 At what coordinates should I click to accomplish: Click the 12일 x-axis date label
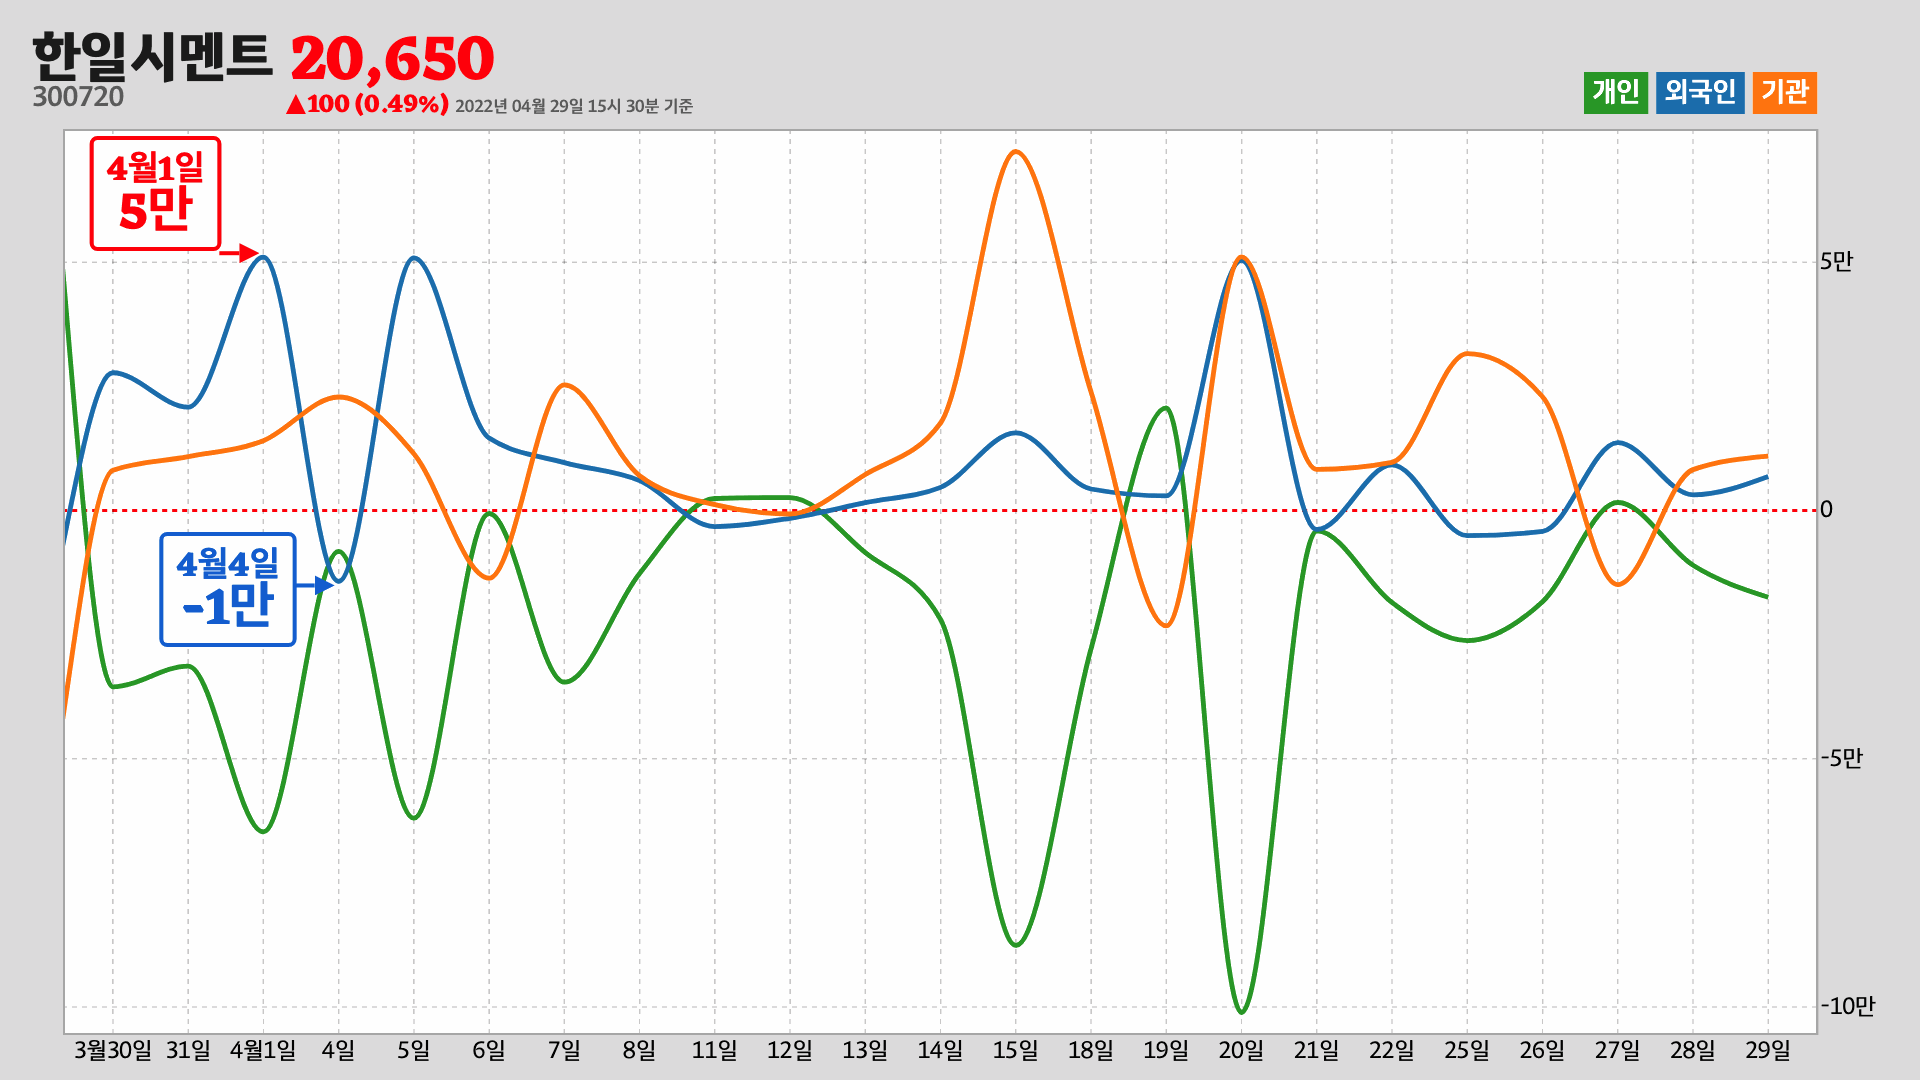tap(790, 1050)
